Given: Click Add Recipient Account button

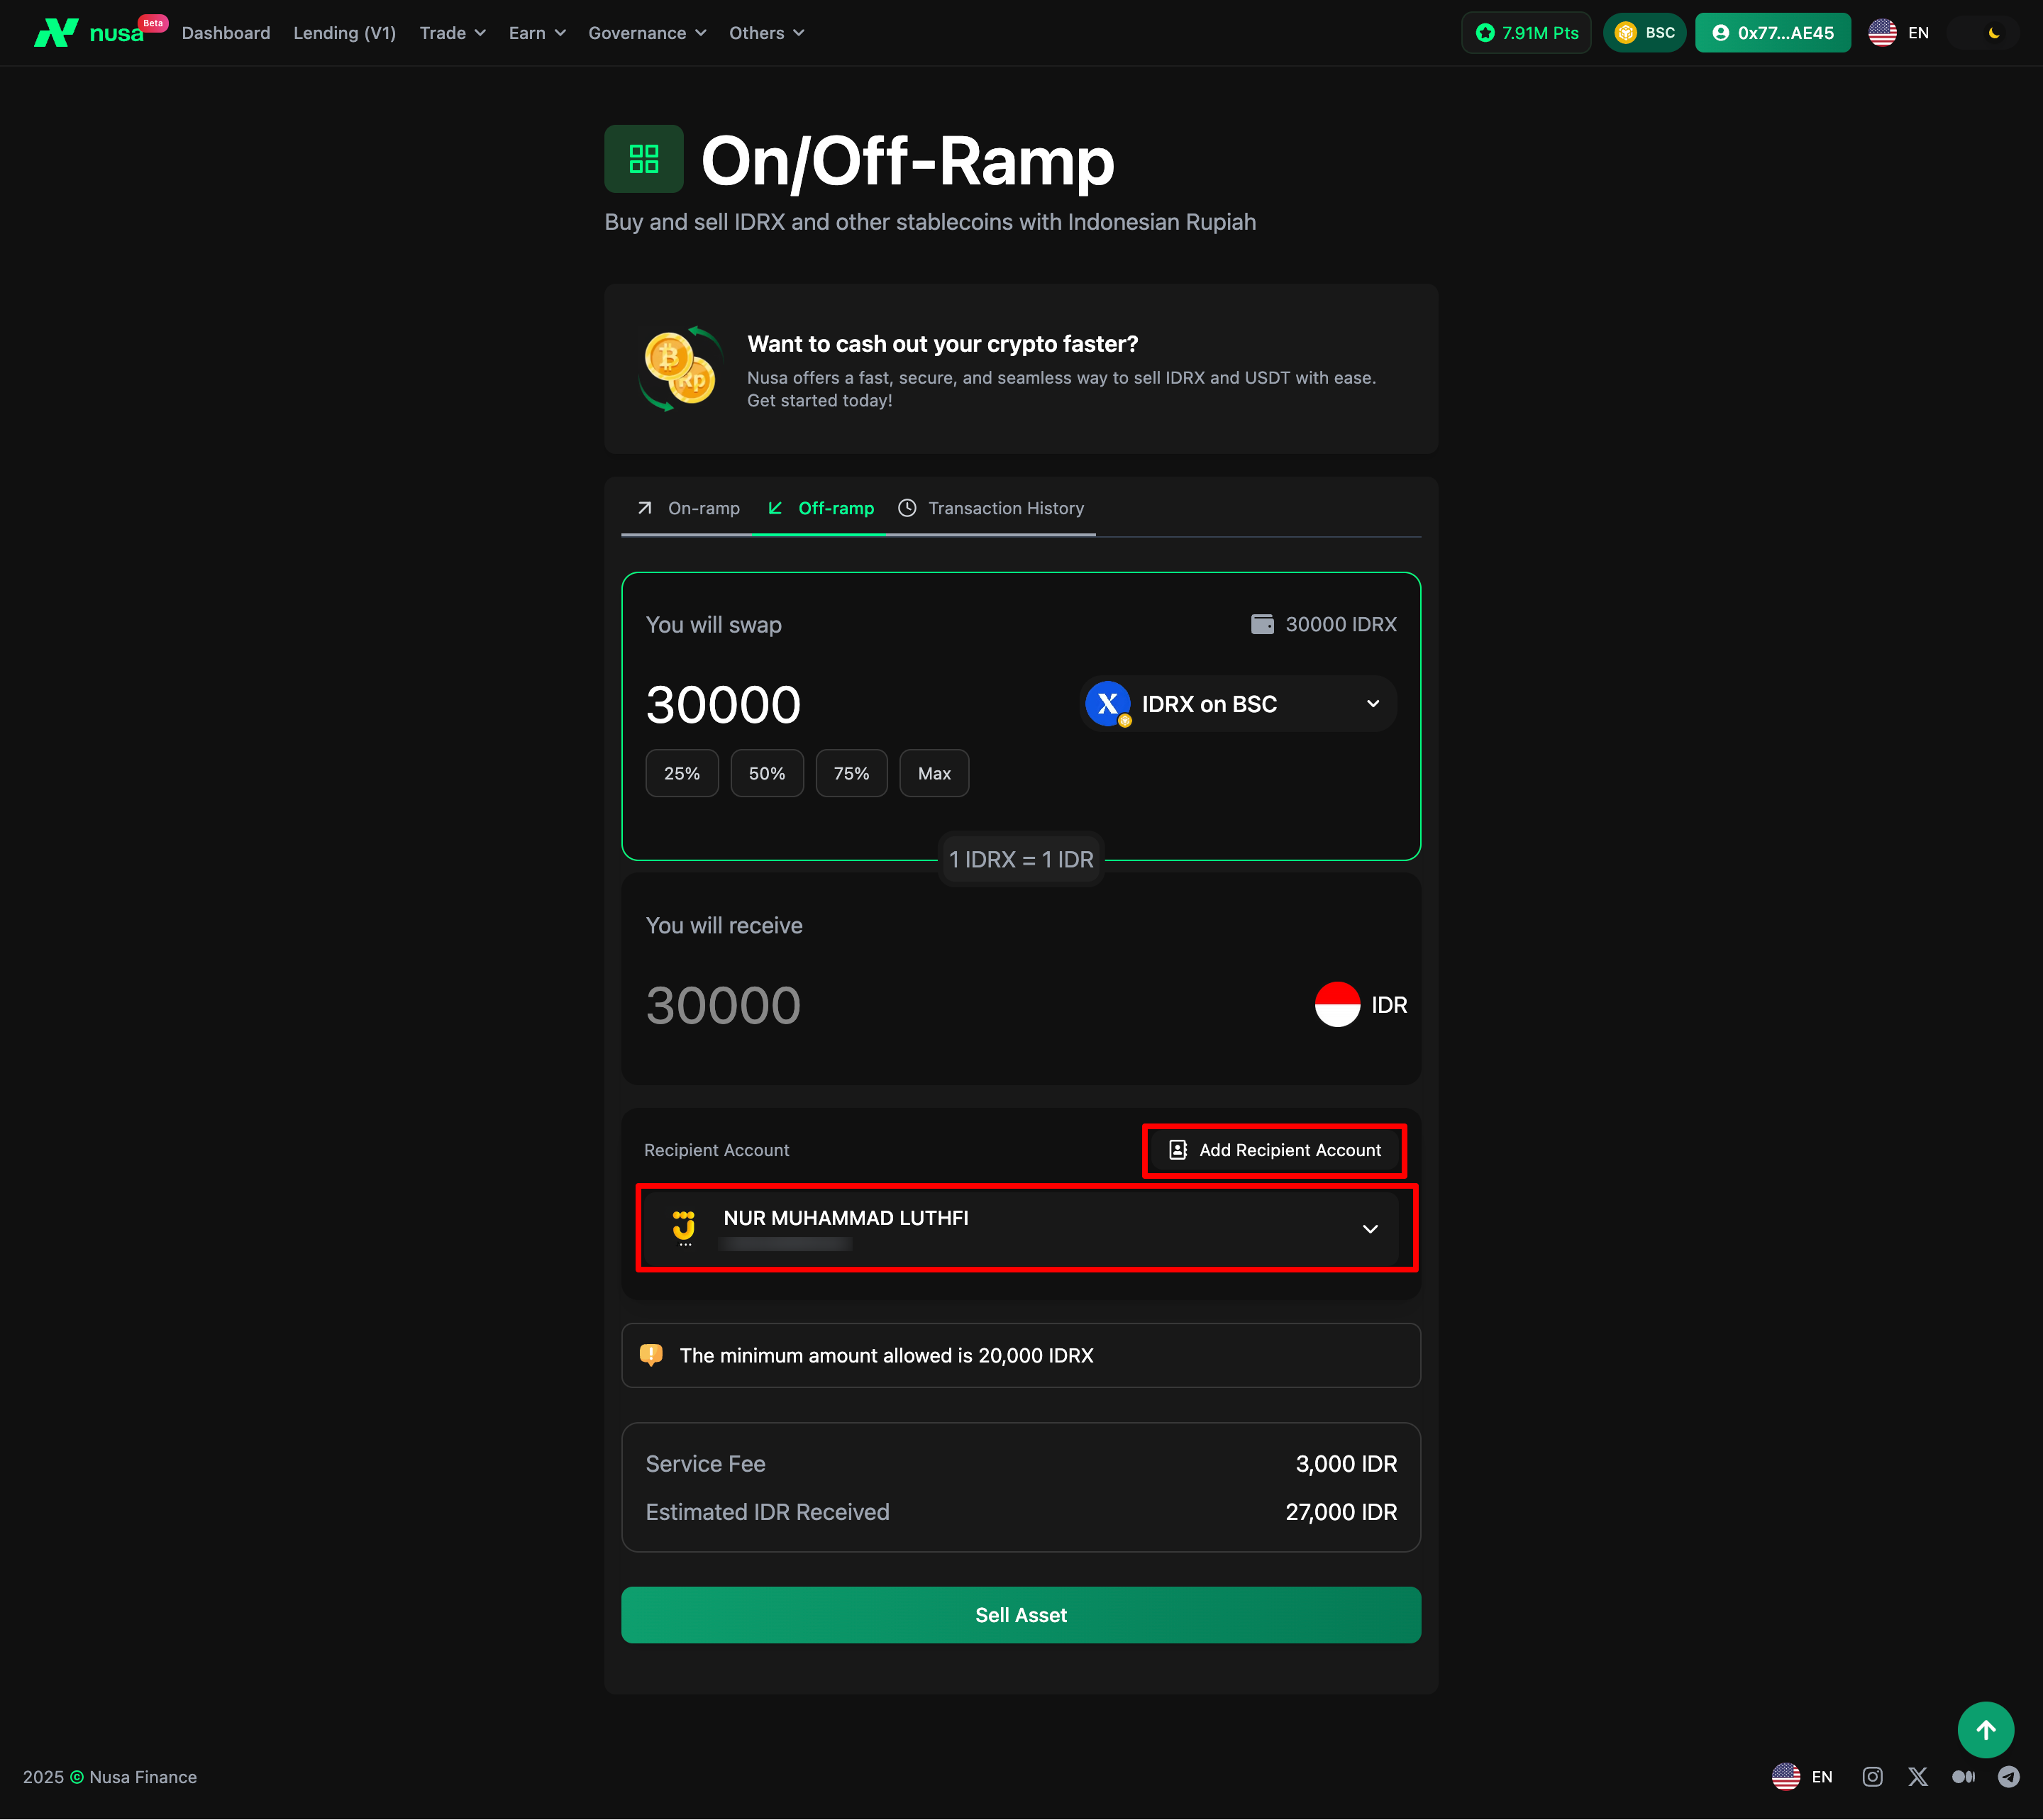Looking at the screenshot, I should (1274, 1150).
